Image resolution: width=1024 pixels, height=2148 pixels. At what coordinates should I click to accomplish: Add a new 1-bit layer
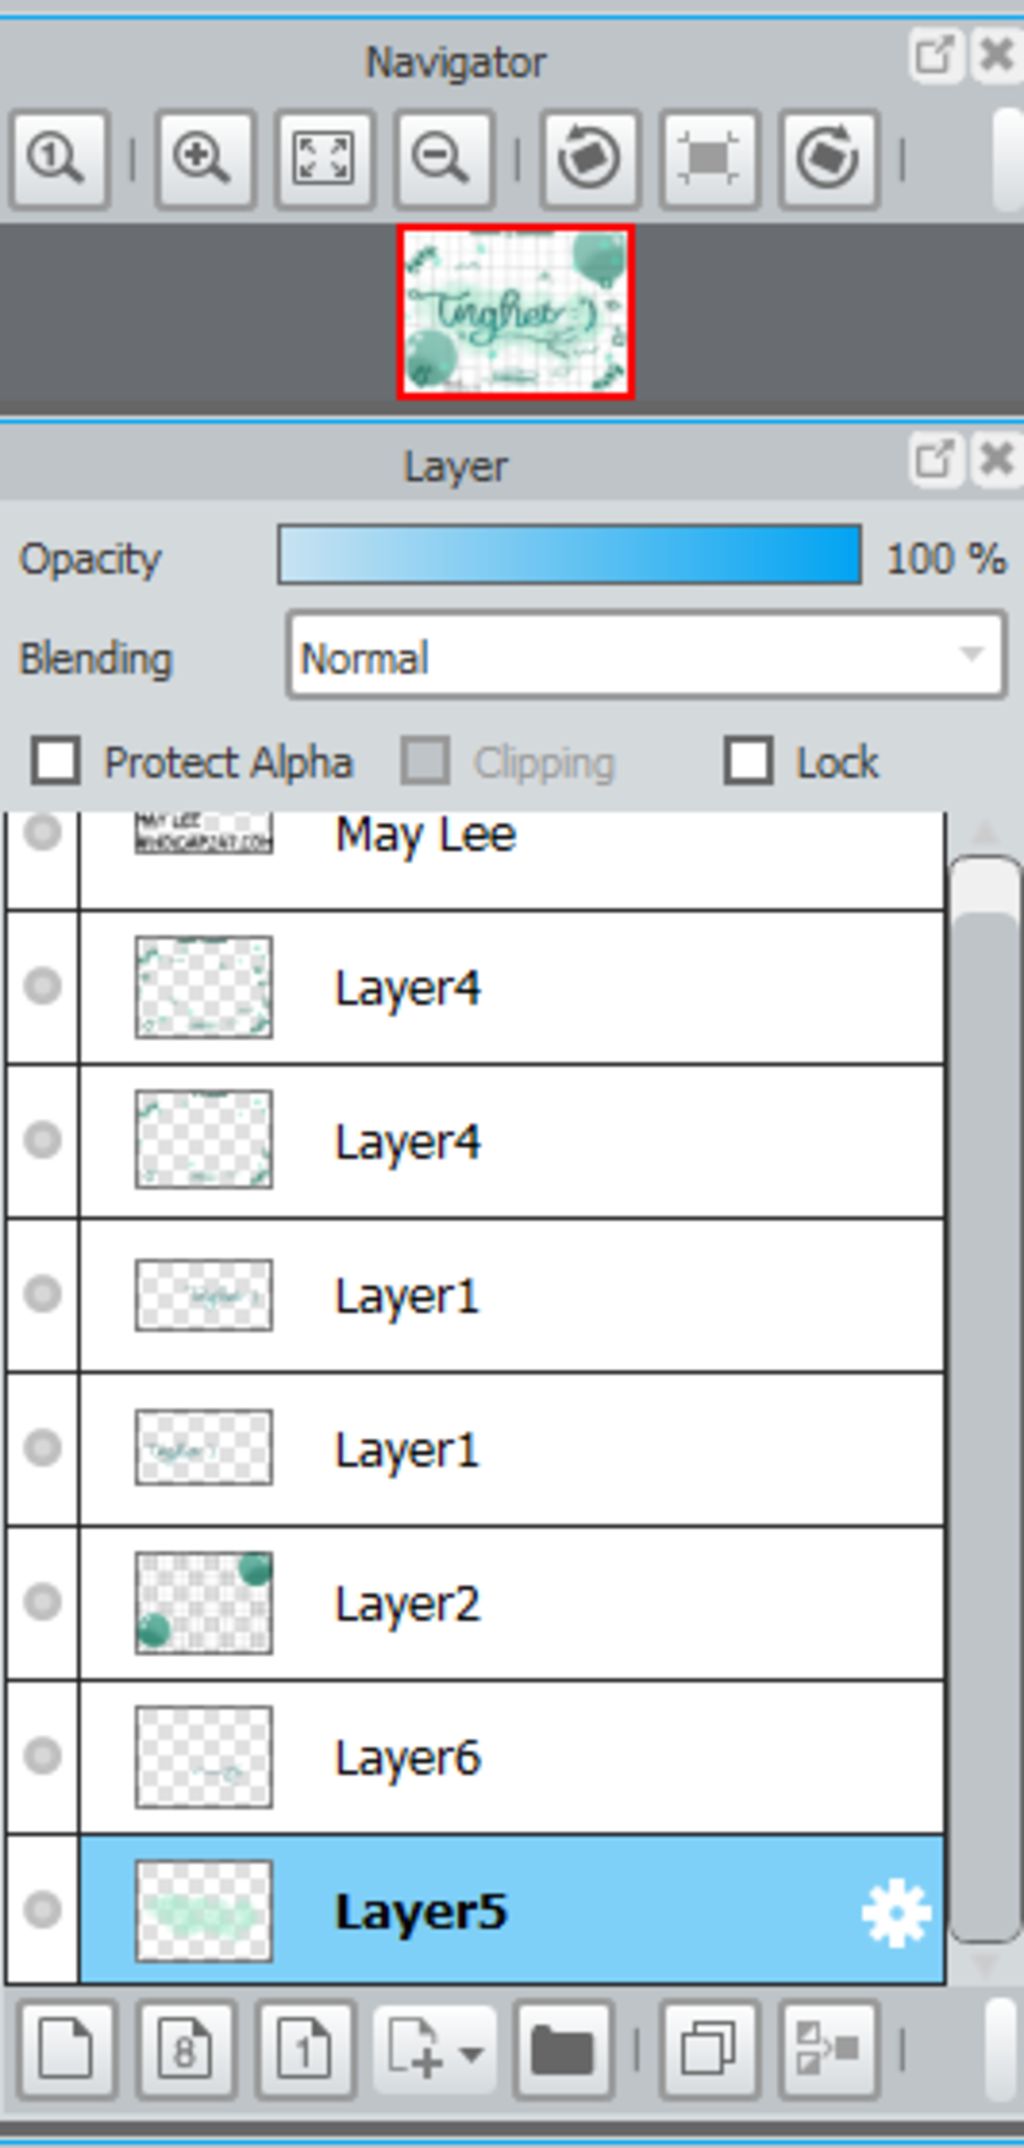(305, 2048)
